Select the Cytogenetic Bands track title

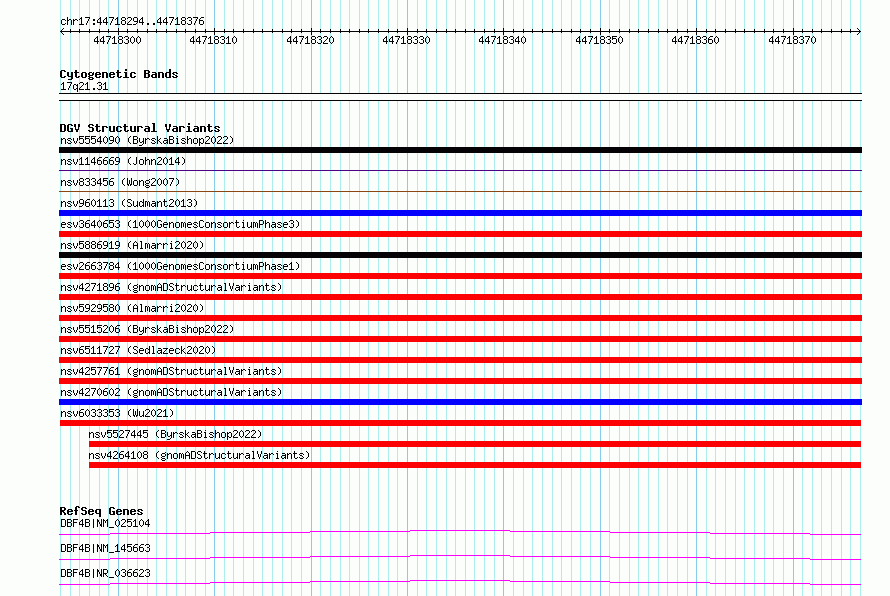click(x=119, y=74)
